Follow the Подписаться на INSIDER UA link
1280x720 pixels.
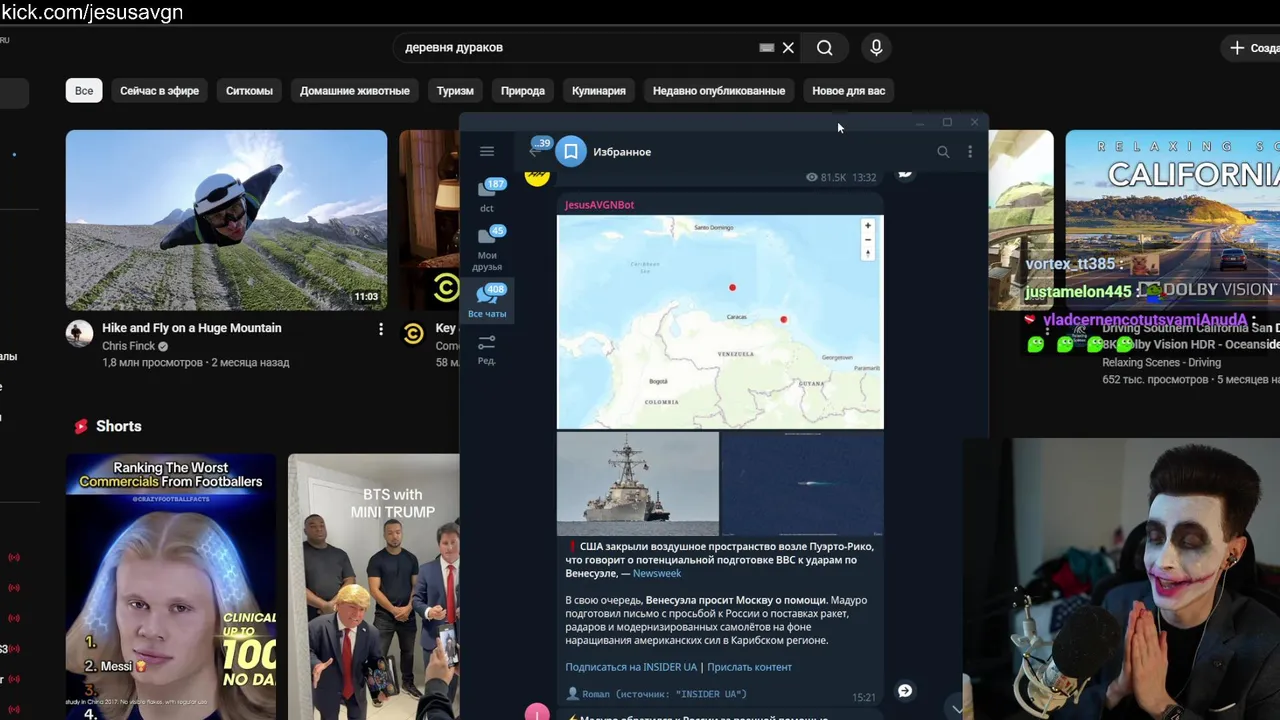click(631, 667)
